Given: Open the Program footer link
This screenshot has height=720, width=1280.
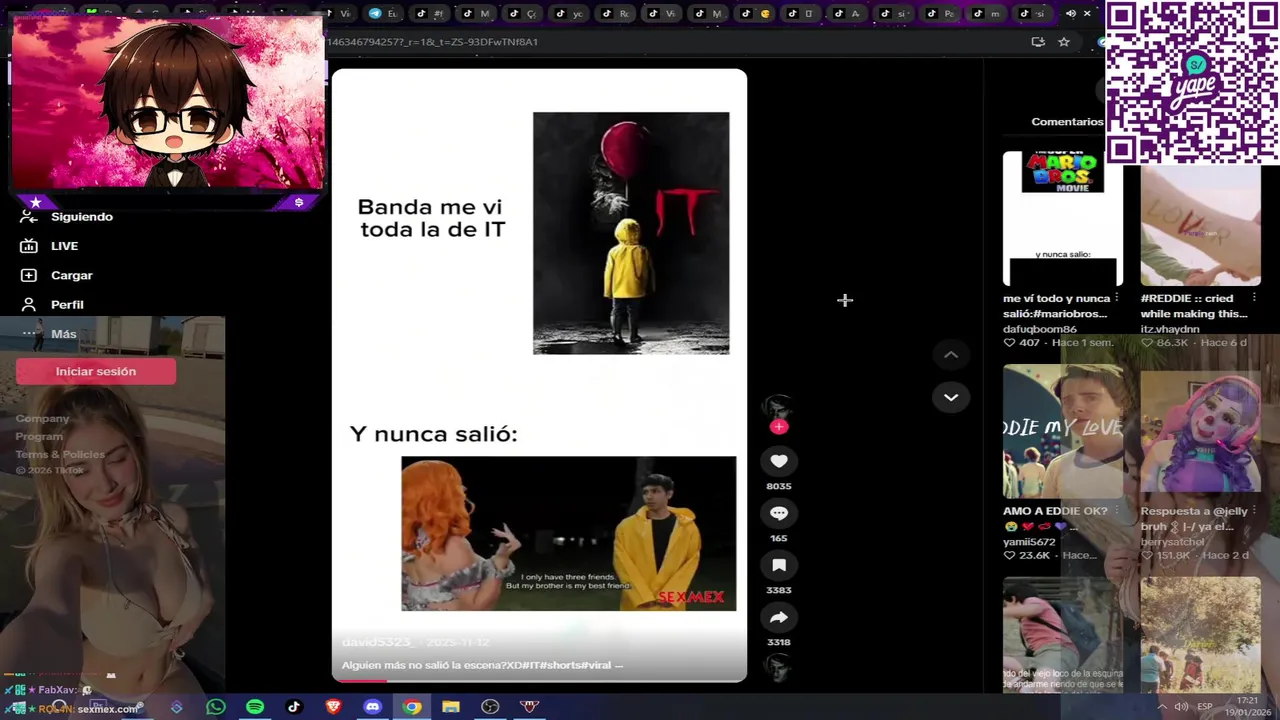Looking at the screenshot, I should coord(39,437).
